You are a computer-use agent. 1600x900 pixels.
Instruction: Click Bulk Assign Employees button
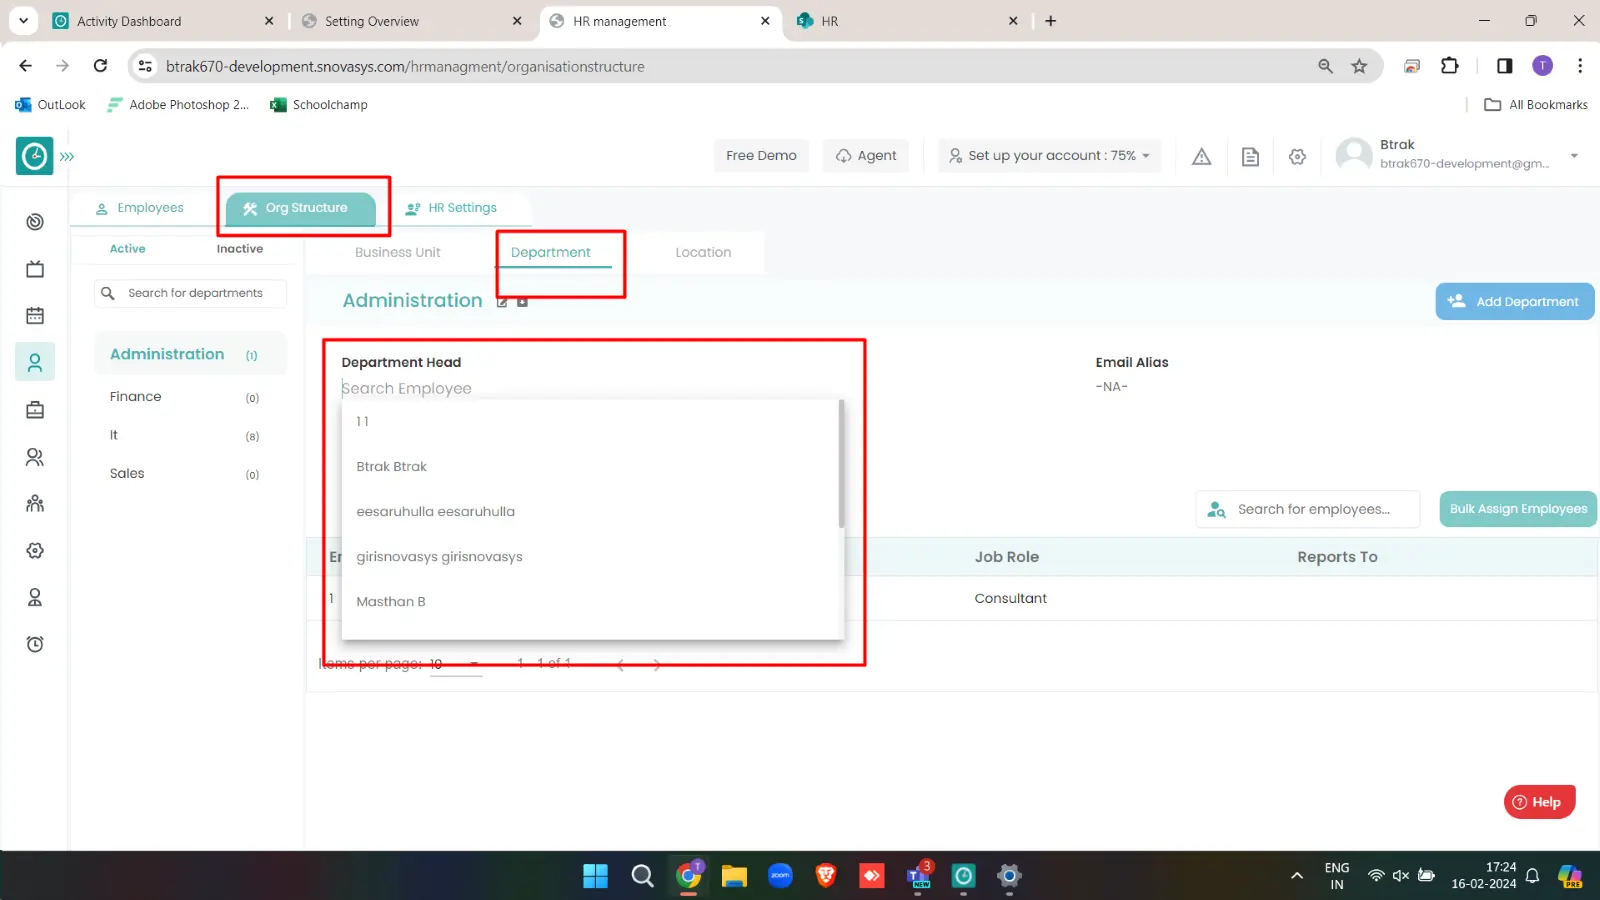tap(1518, 509)
